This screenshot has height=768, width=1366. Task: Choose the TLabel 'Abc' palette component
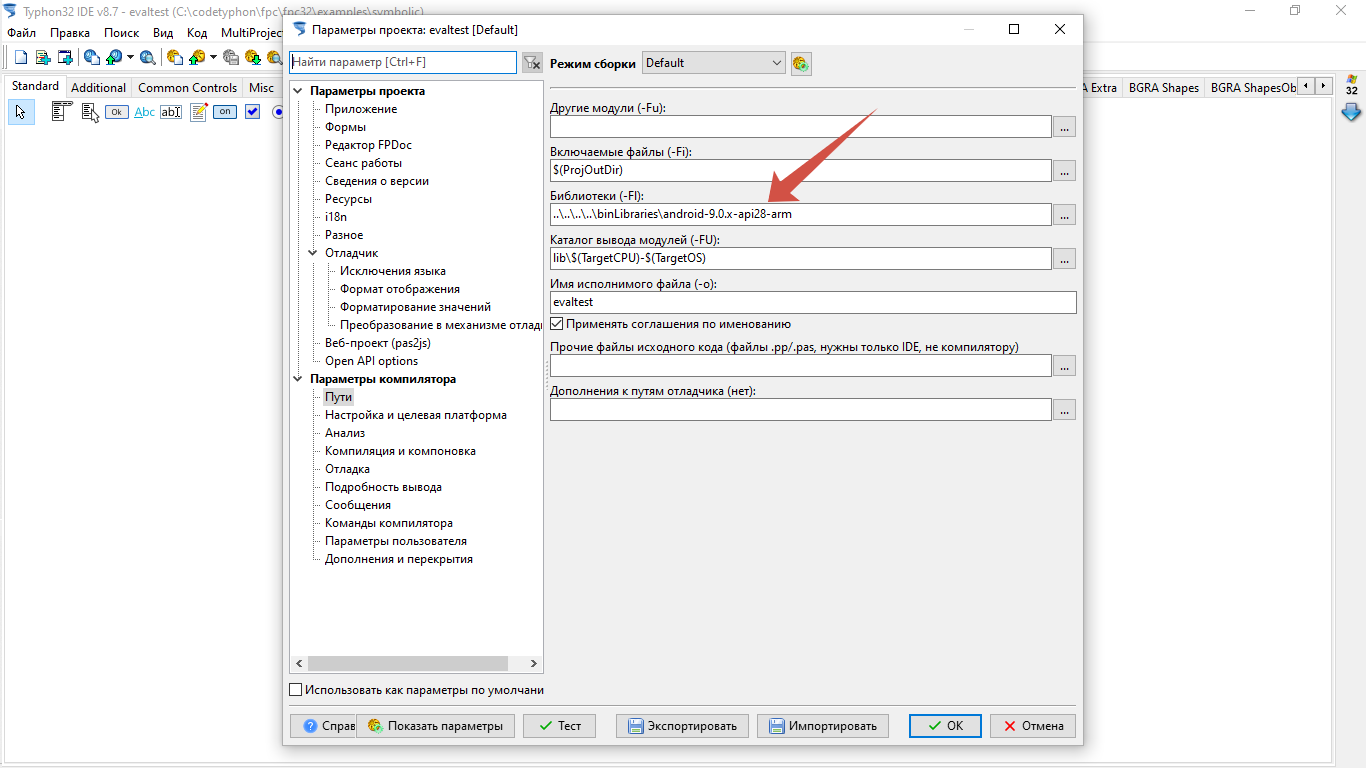(x=145, y=112)
